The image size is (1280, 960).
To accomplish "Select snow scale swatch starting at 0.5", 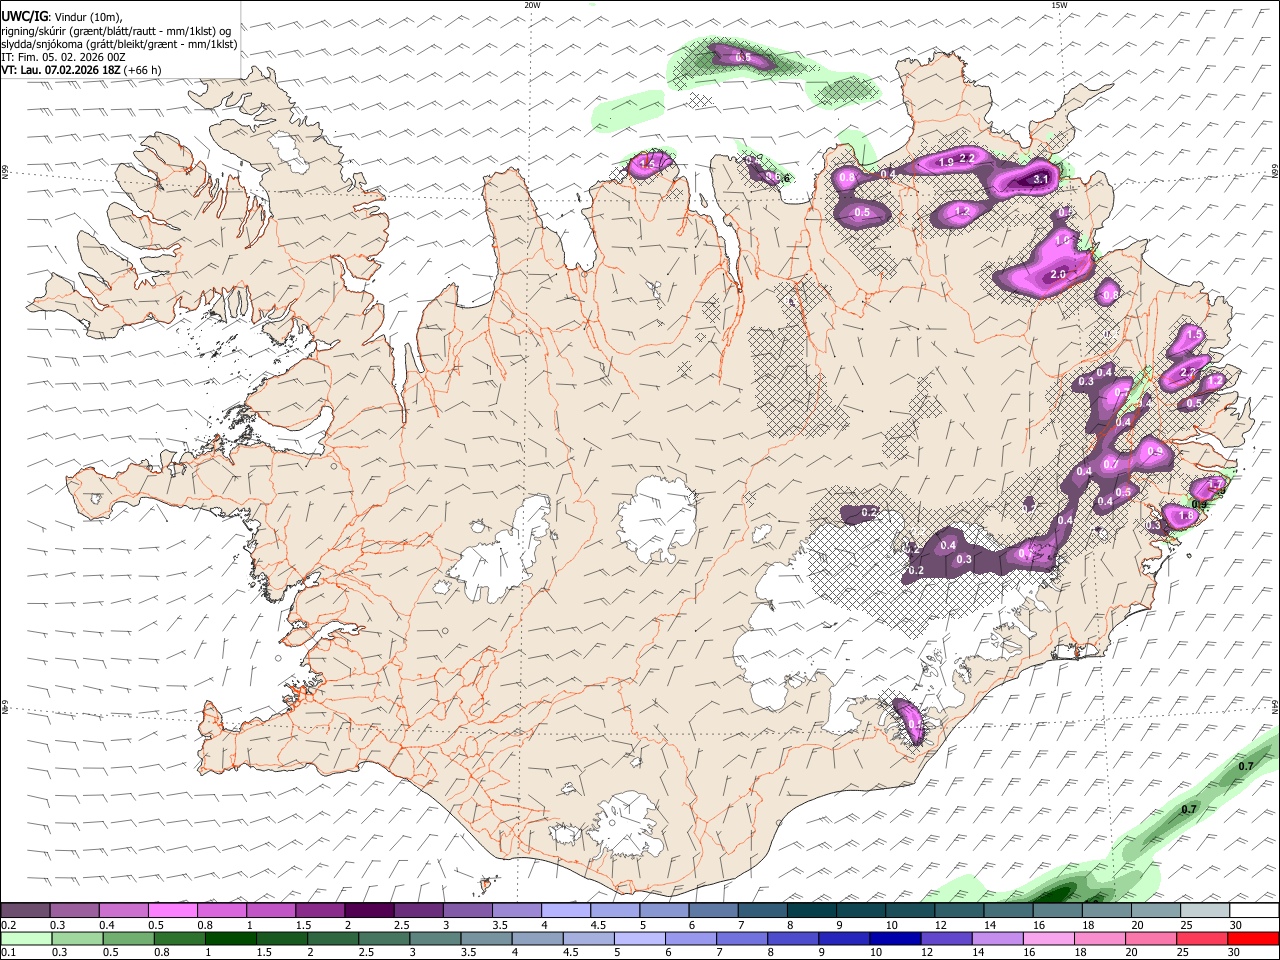I will (x=172, y=910).
